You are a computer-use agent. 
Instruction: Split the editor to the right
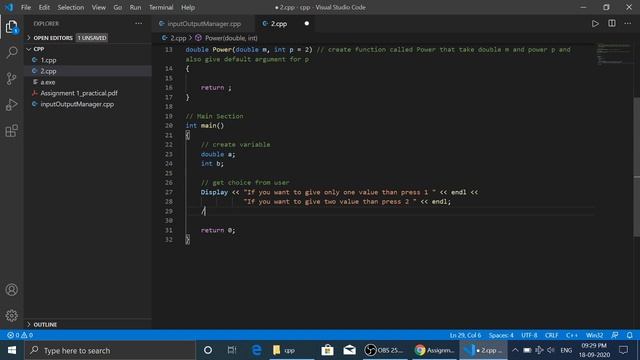pos(612,24)
